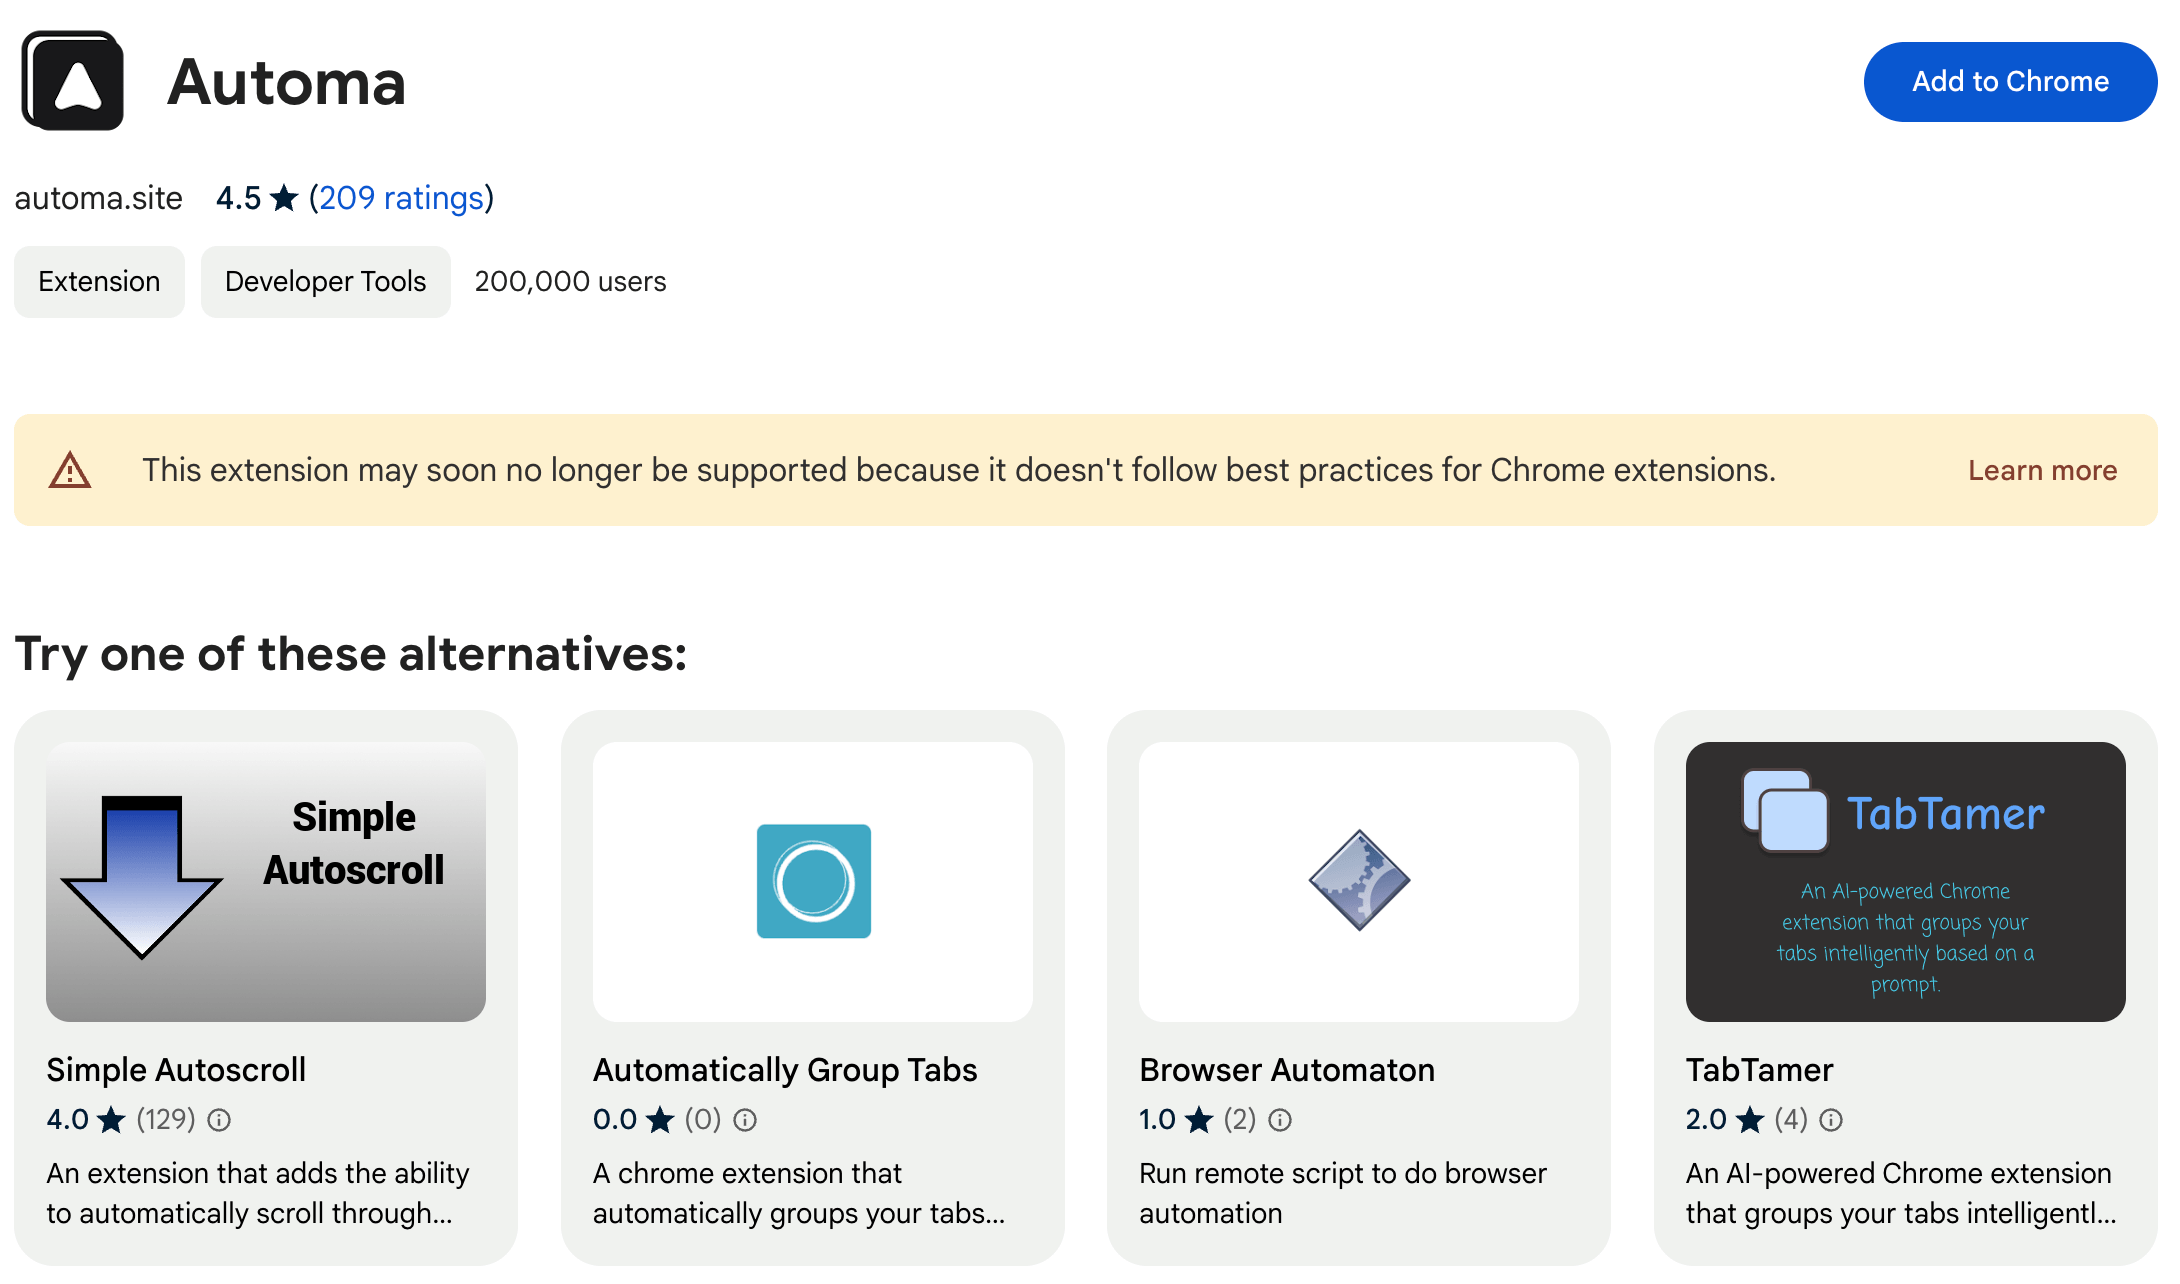Image resolution: width=2180 pixels, height=1284 pixels.
Task: Click the info icon beside TabTamer rating
Action: tap(1831, 1120)
